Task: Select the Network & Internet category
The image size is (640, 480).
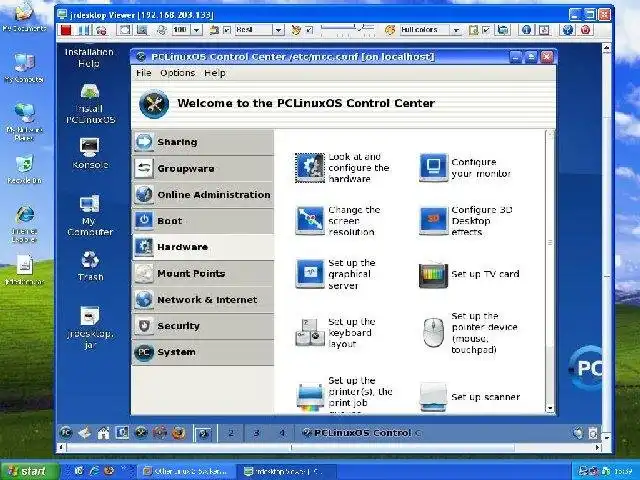Action: [203, 300]
